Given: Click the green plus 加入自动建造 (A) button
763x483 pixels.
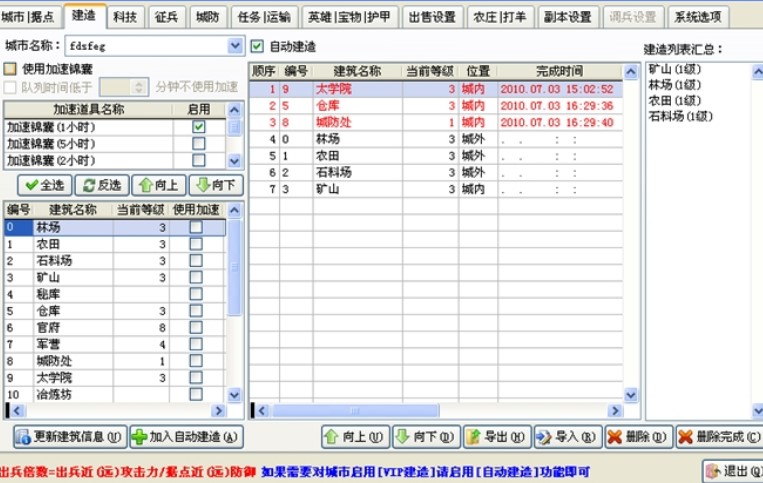Looking at the screenshot, I should pos(187,437).
